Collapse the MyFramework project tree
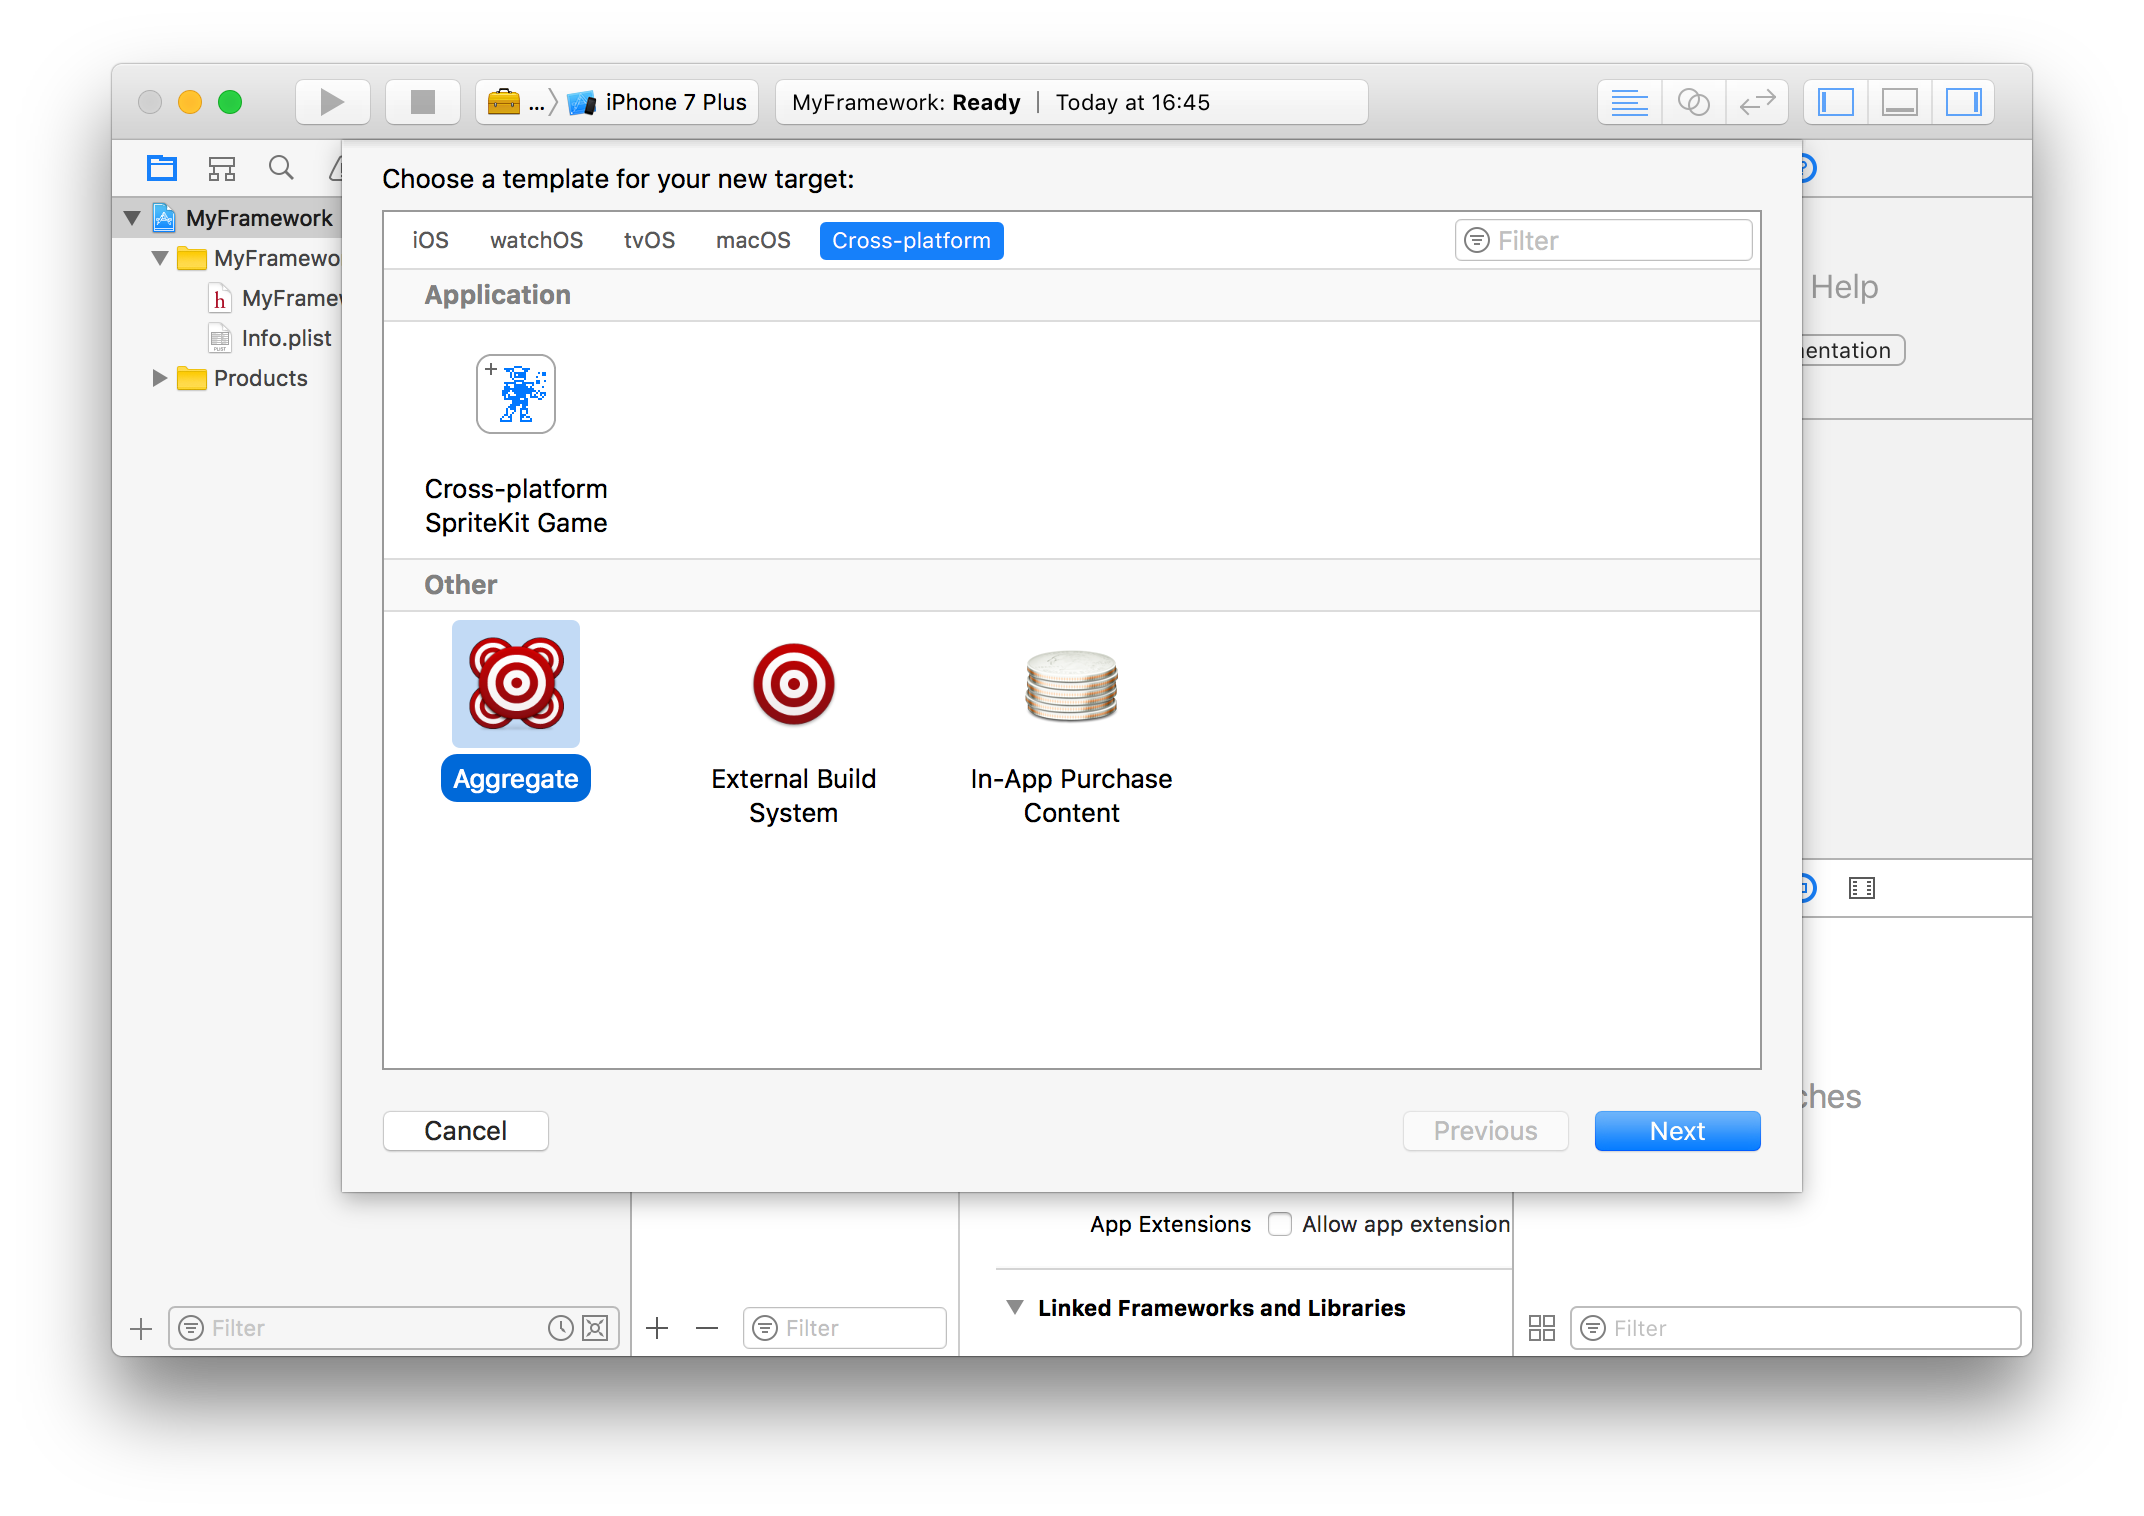2144x1516 pixels. [133, 217]
